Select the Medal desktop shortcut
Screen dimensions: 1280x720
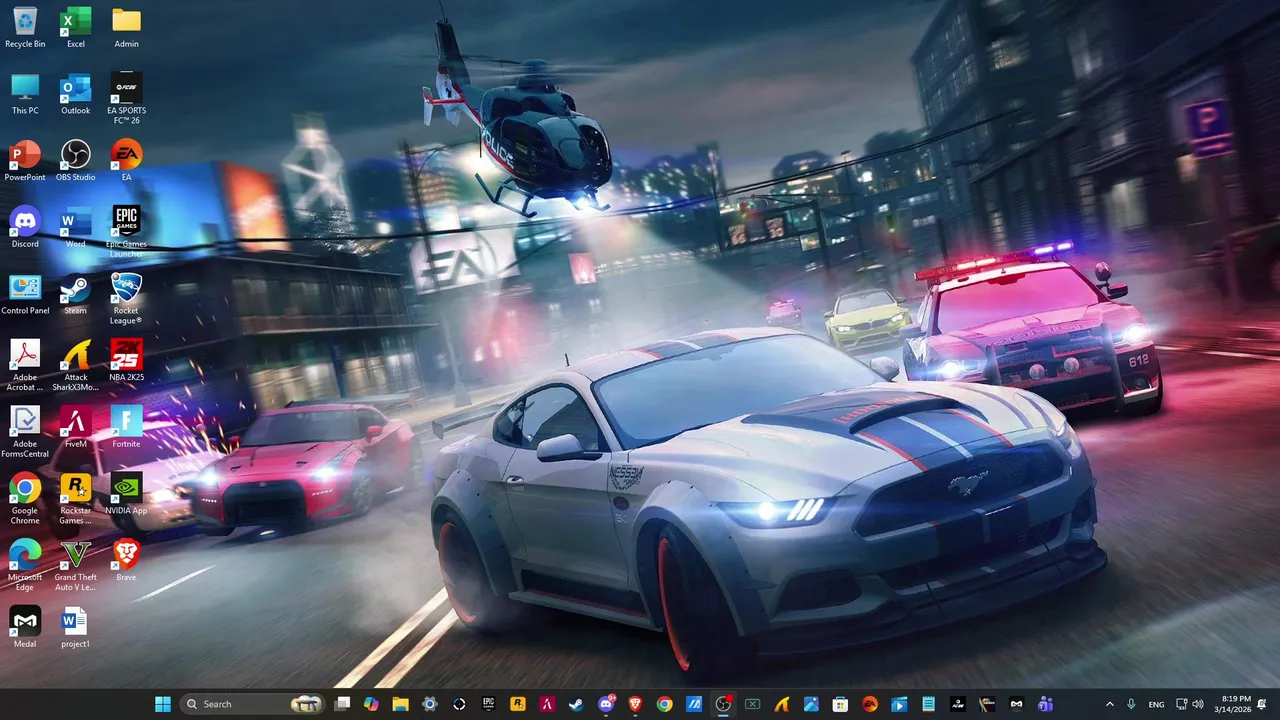click(x=25, y=627)
